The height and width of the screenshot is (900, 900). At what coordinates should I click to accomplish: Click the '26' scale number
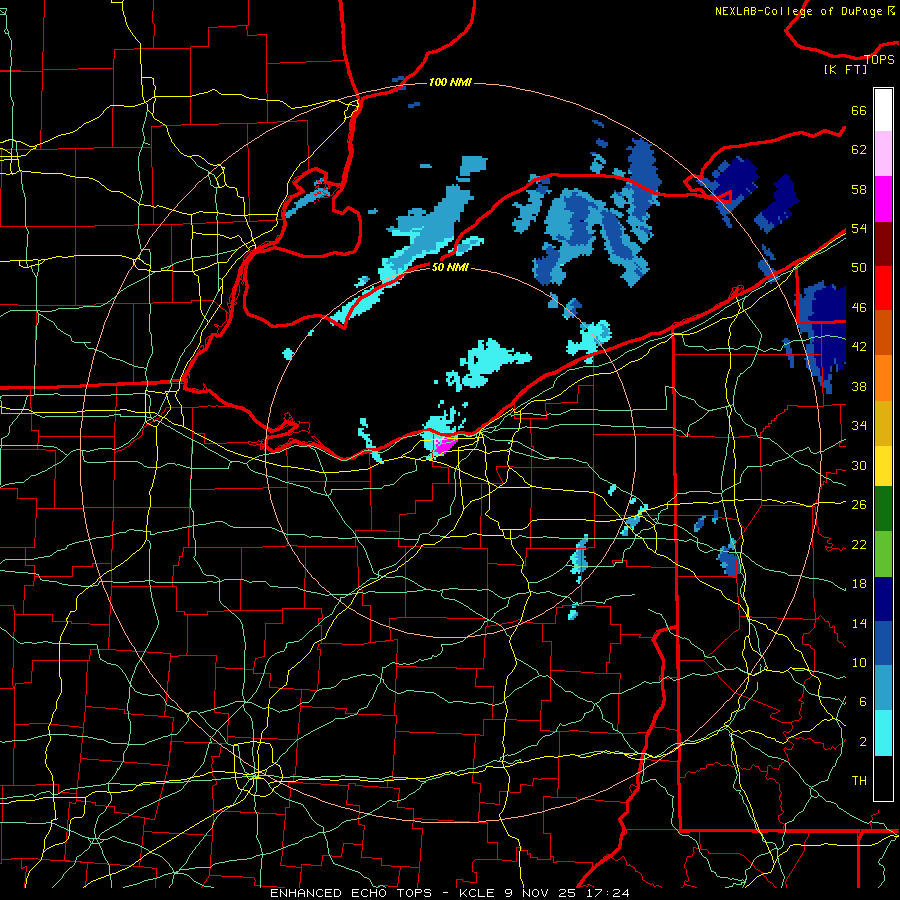coord(859,505)
